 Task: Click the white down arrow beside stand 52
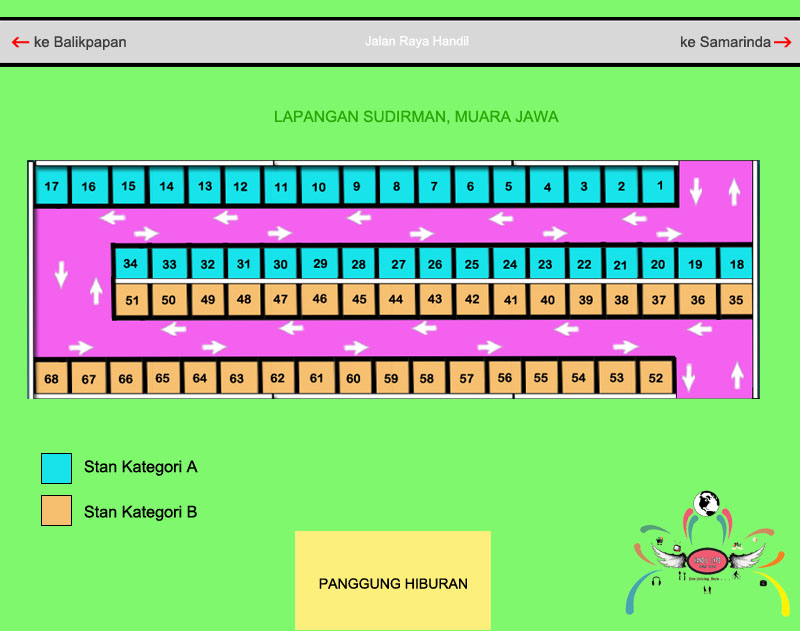pos(688,377)
